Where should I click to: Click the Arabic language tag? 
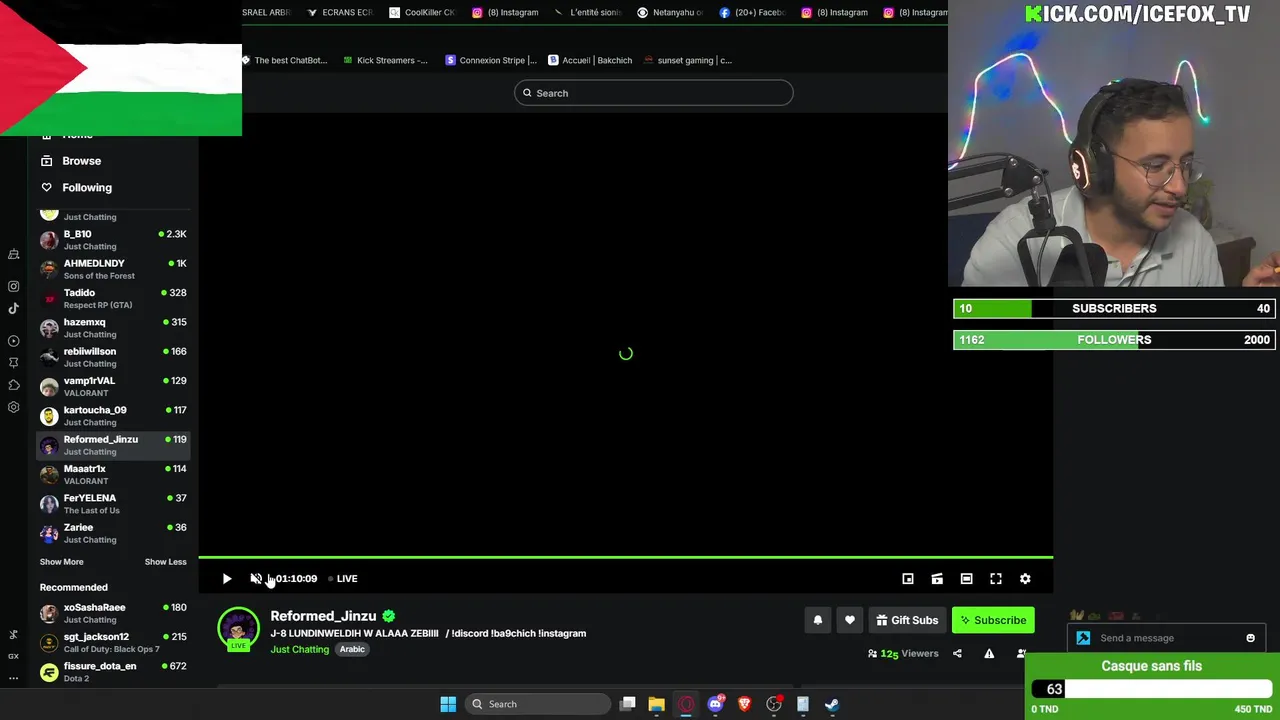[x=352, y=650]
